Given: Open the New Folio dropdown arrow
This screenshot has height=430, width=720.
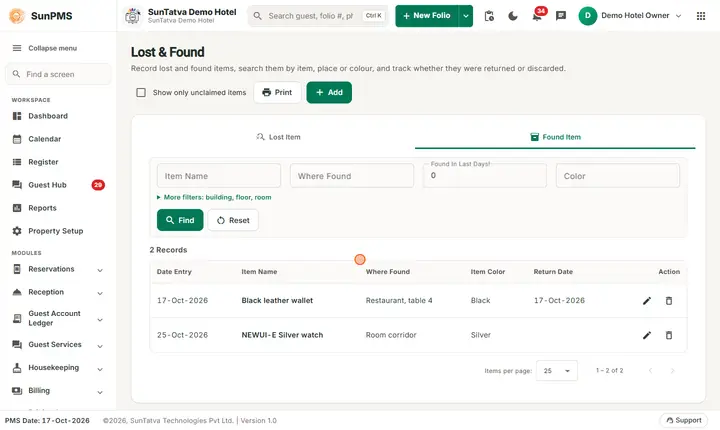Looking at the screenshot, I should [466, 16].
